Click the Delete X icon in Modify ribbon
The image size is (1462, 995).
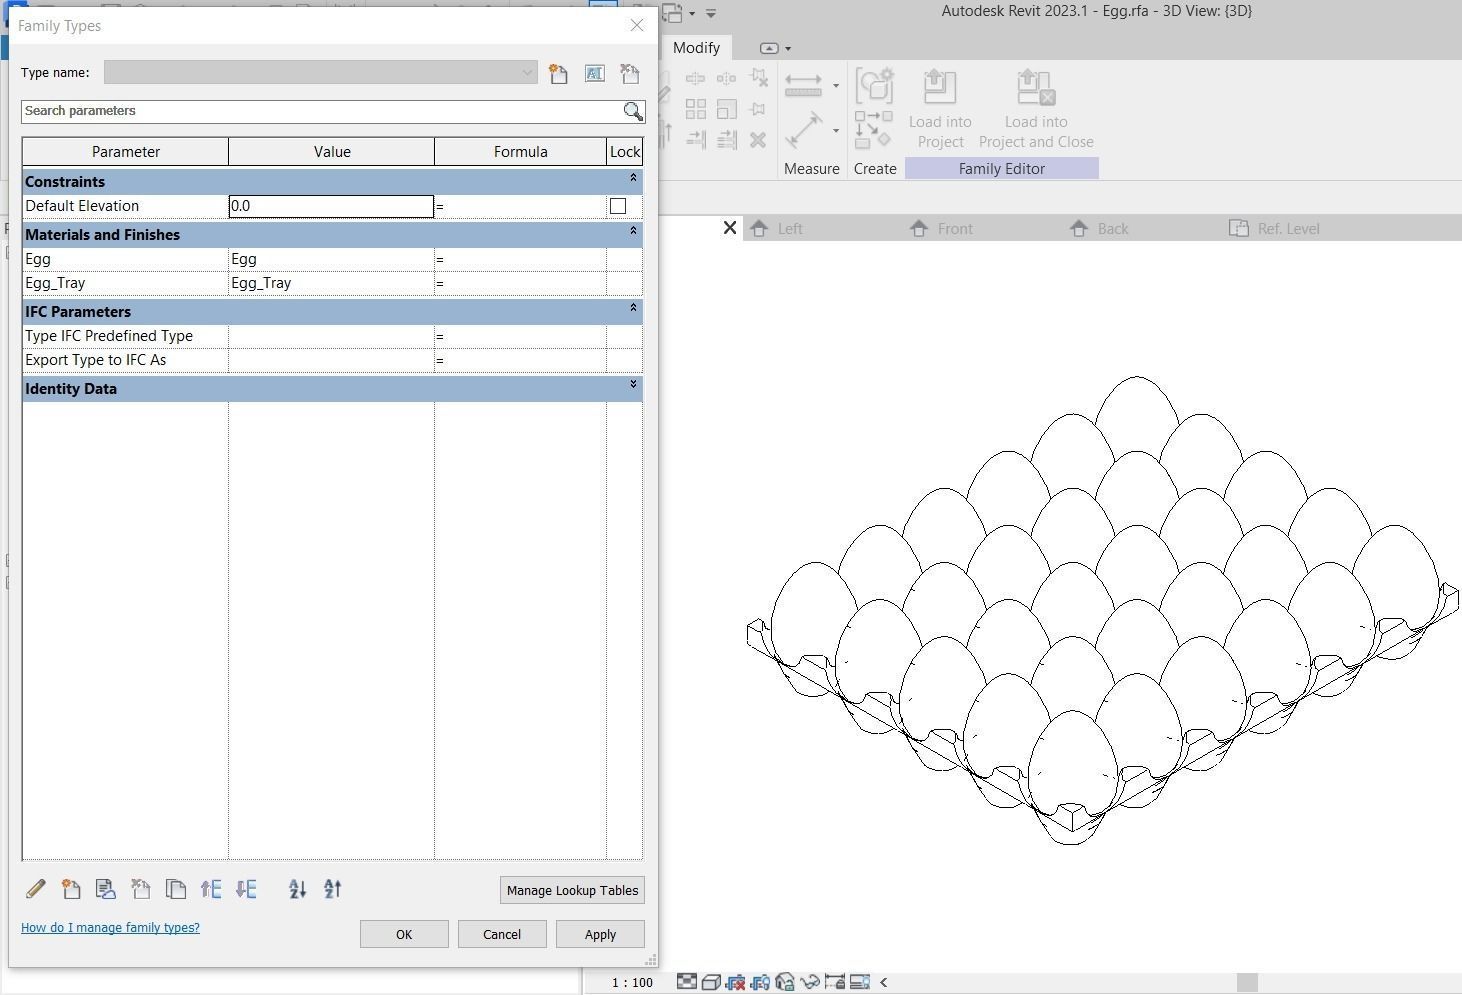pos(758,140)
